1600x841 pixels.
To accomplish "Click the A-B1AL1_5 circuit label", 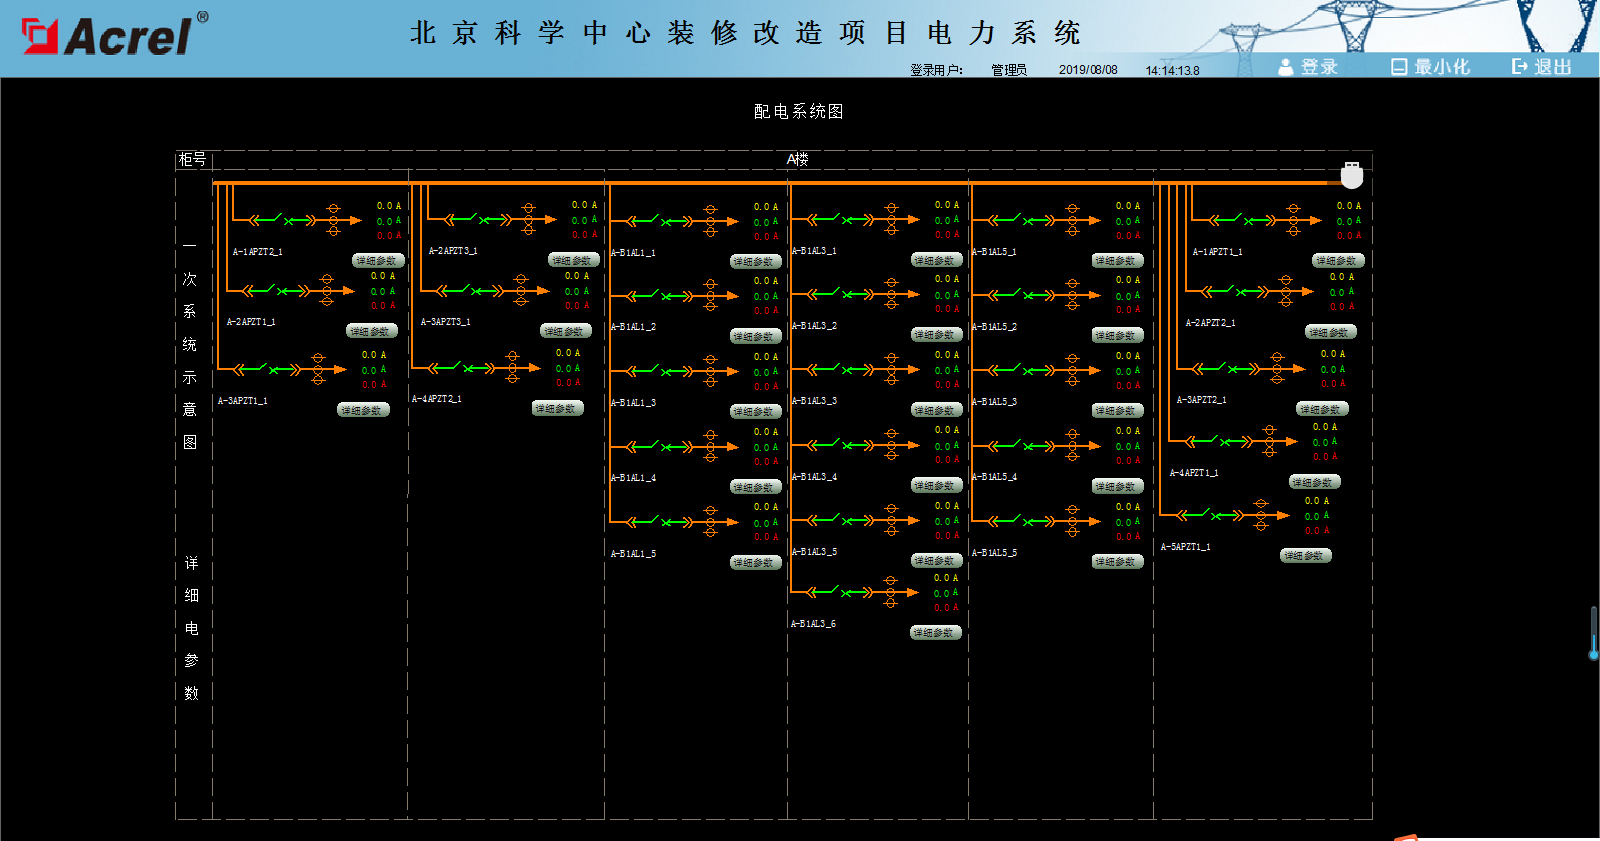I will (x=634, y=553).
